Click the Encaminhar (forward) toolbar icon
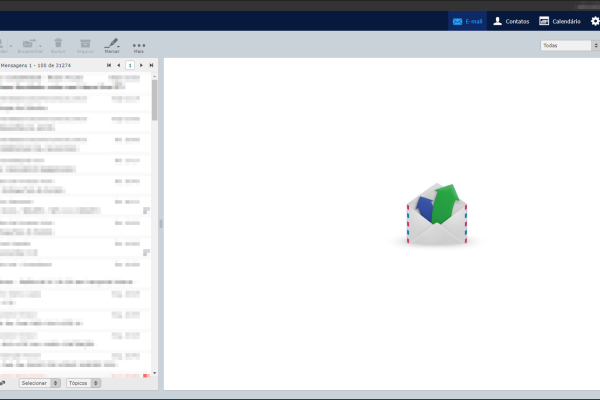600x400 pixels. point(28,44)
